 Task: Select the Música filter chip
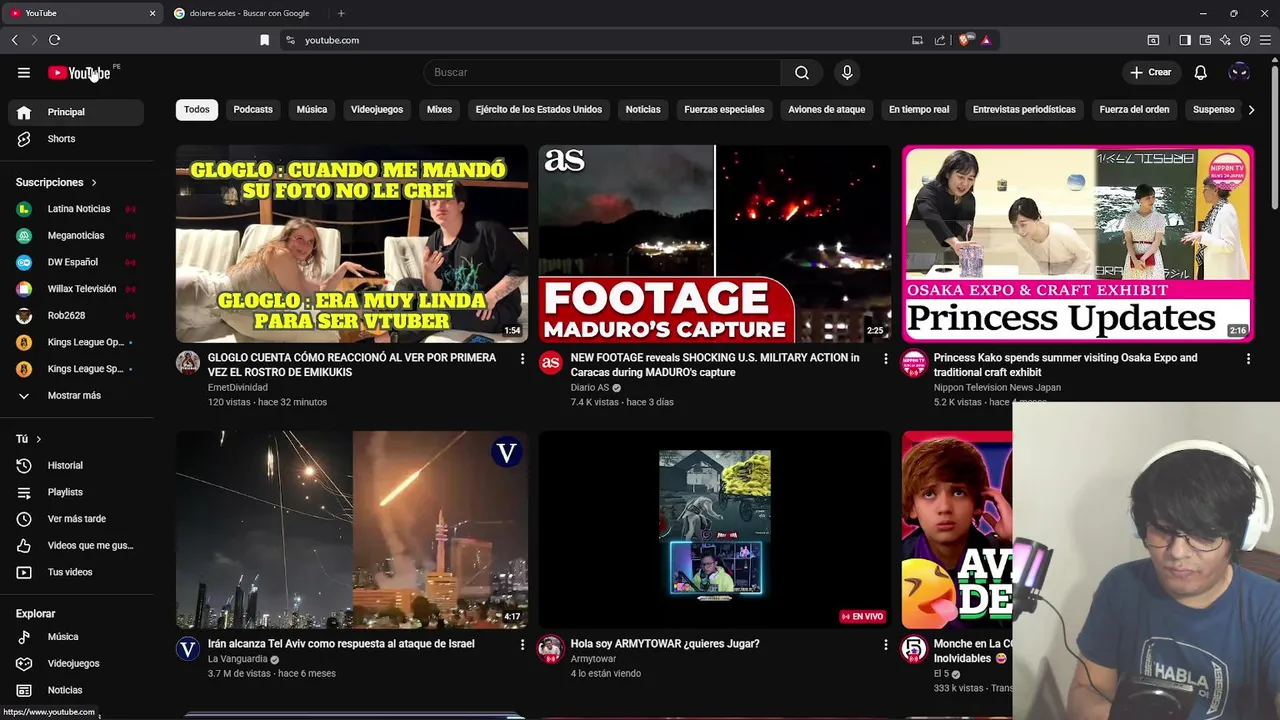(312, 109)
